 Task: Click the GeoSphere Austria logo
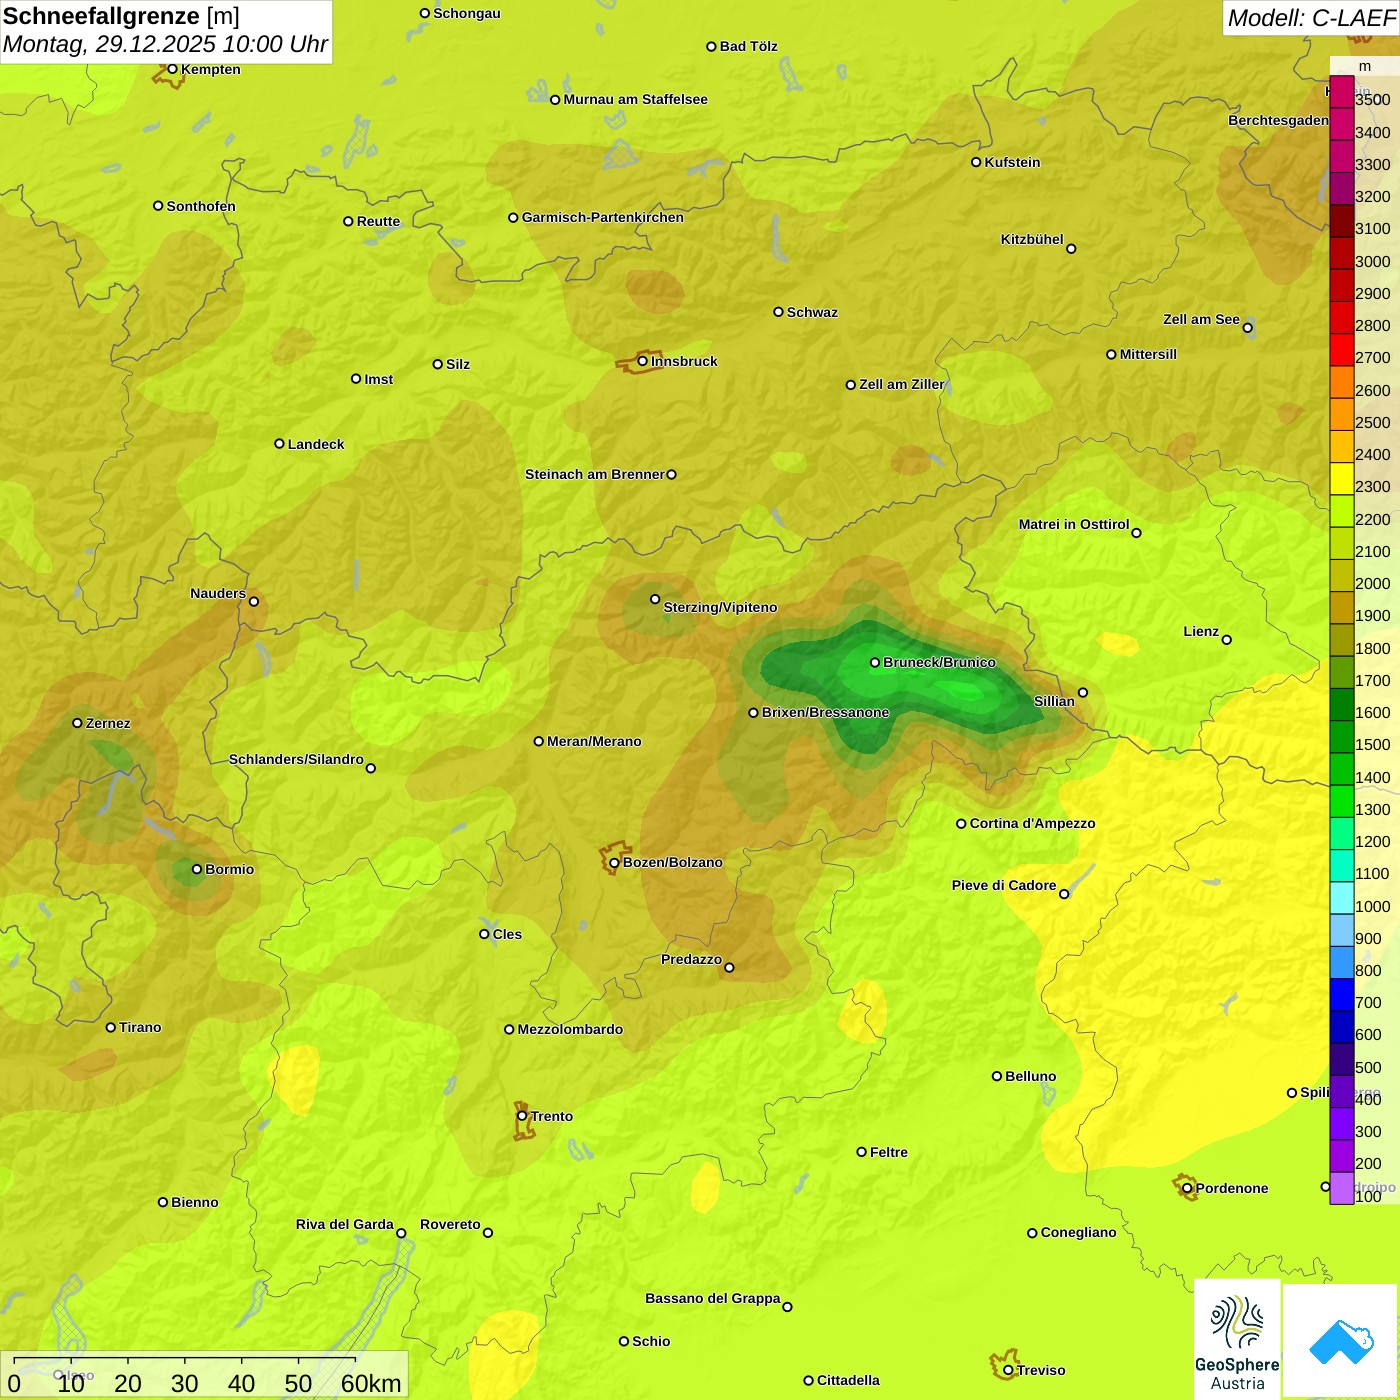pos(1237,1339)
